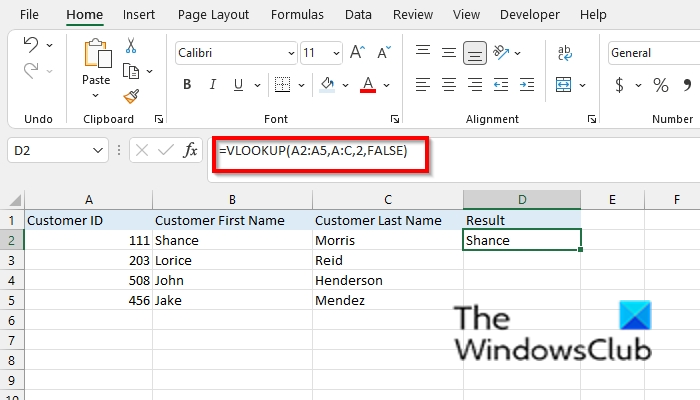Viewport: 700px width, 400px height.
Task: Apply Fill Color with the paint bucket
Action: coord(327,84)
